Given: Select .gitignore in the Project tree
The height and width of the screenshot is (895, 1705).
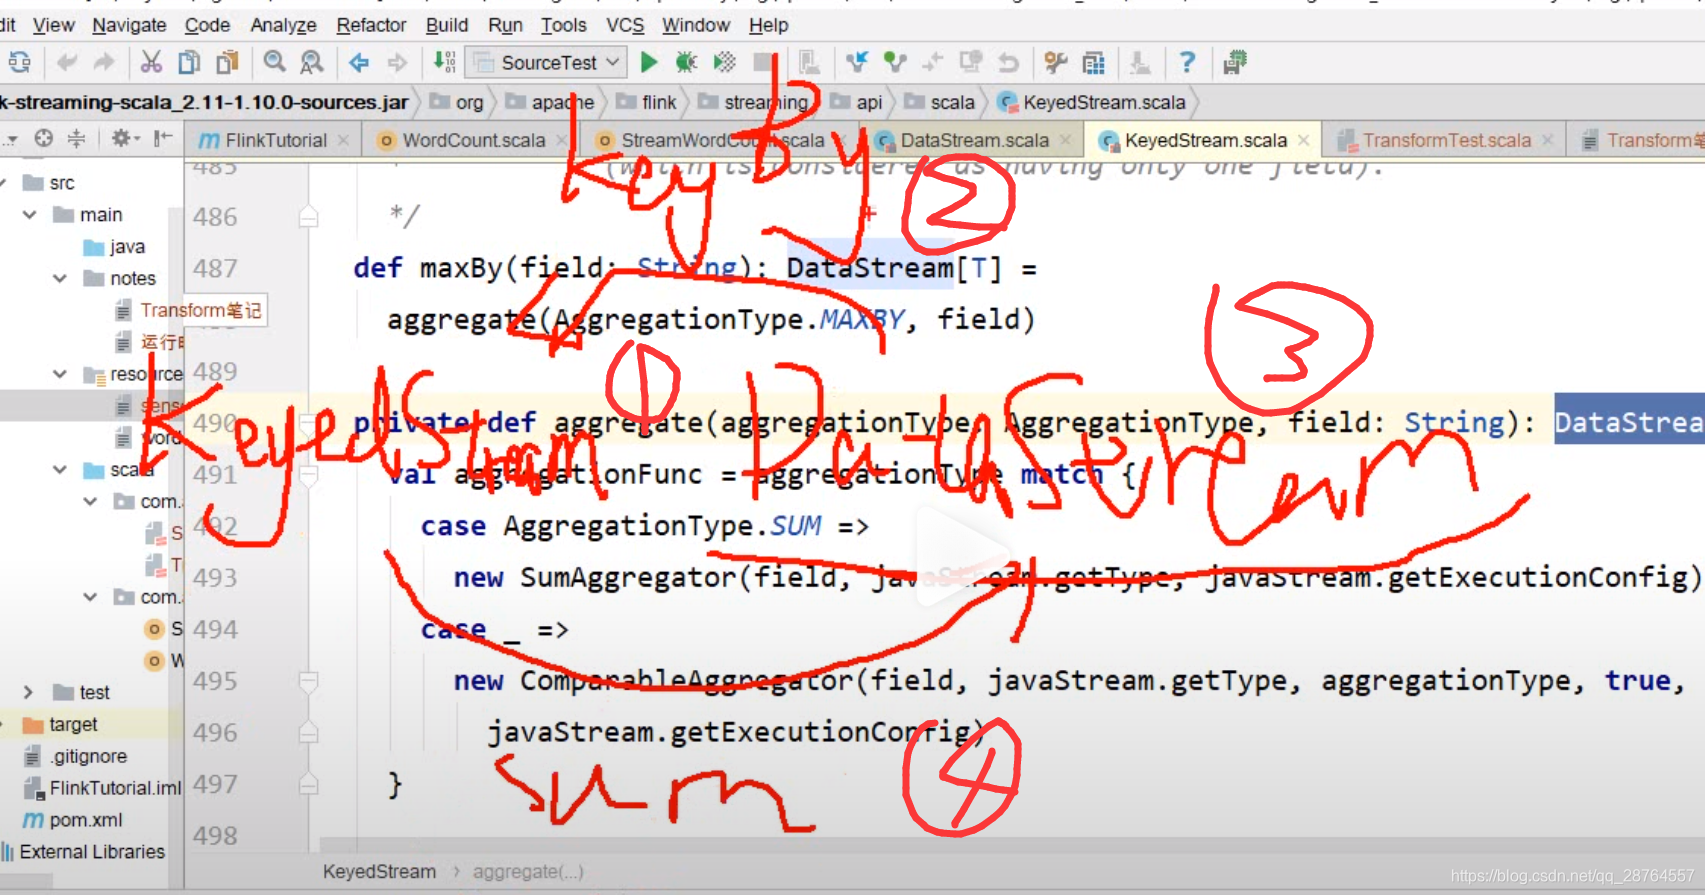Looking at the screenshot, I should coord(88,756).
